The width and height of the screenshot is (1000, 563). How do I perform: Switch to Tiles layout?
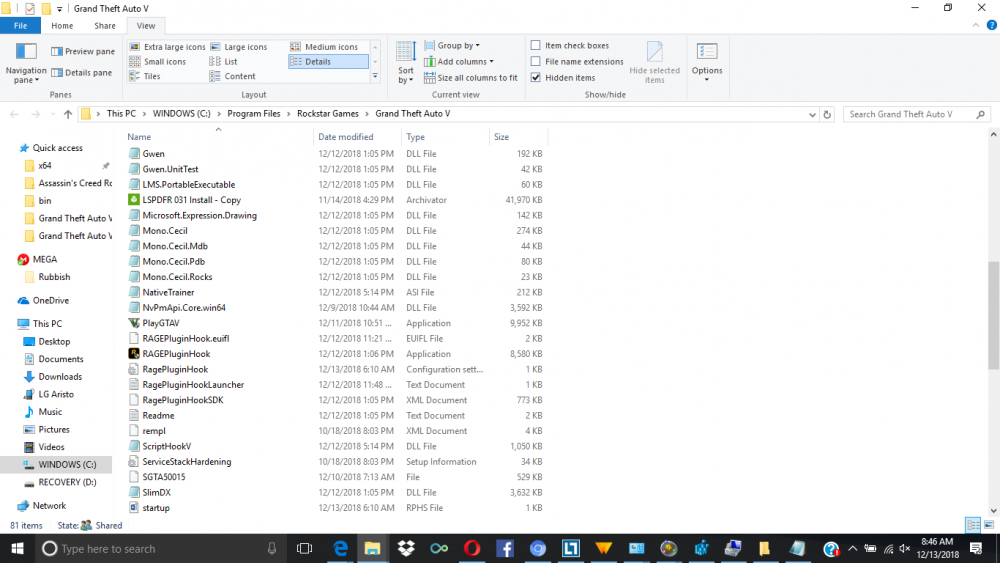pos(145,76)
